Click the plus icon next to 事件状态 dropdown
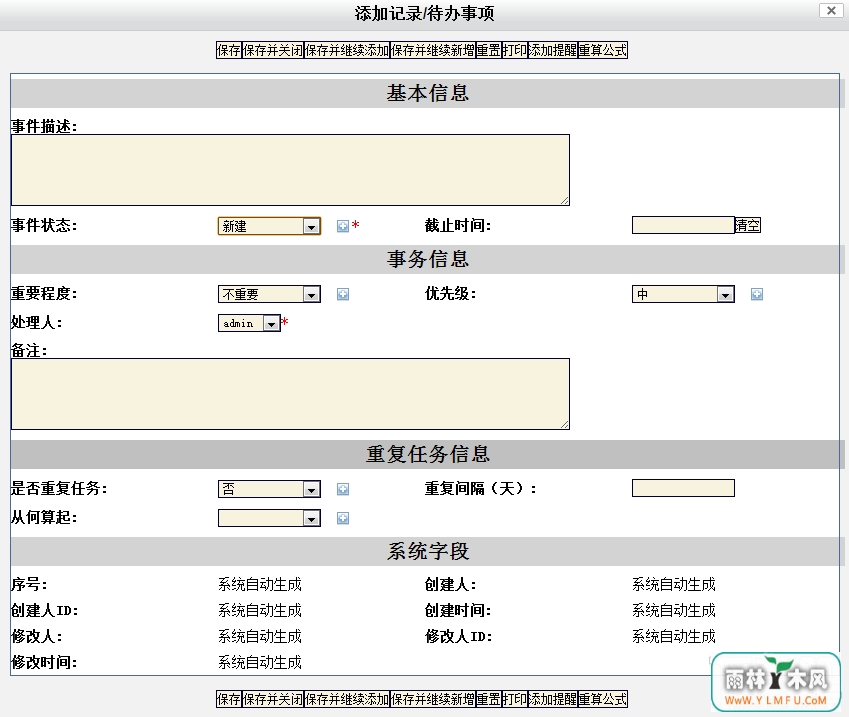This screenshot has width=849, height=717. click(x=343, y=226)
